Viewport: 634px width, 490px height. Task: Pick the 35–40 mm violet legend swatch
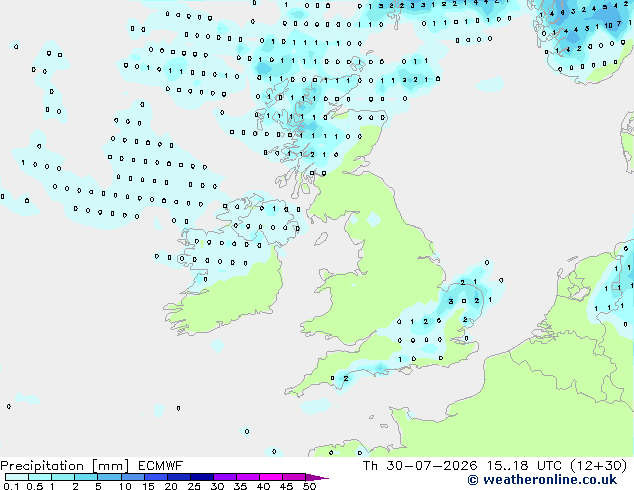click(x=247, y=477)
